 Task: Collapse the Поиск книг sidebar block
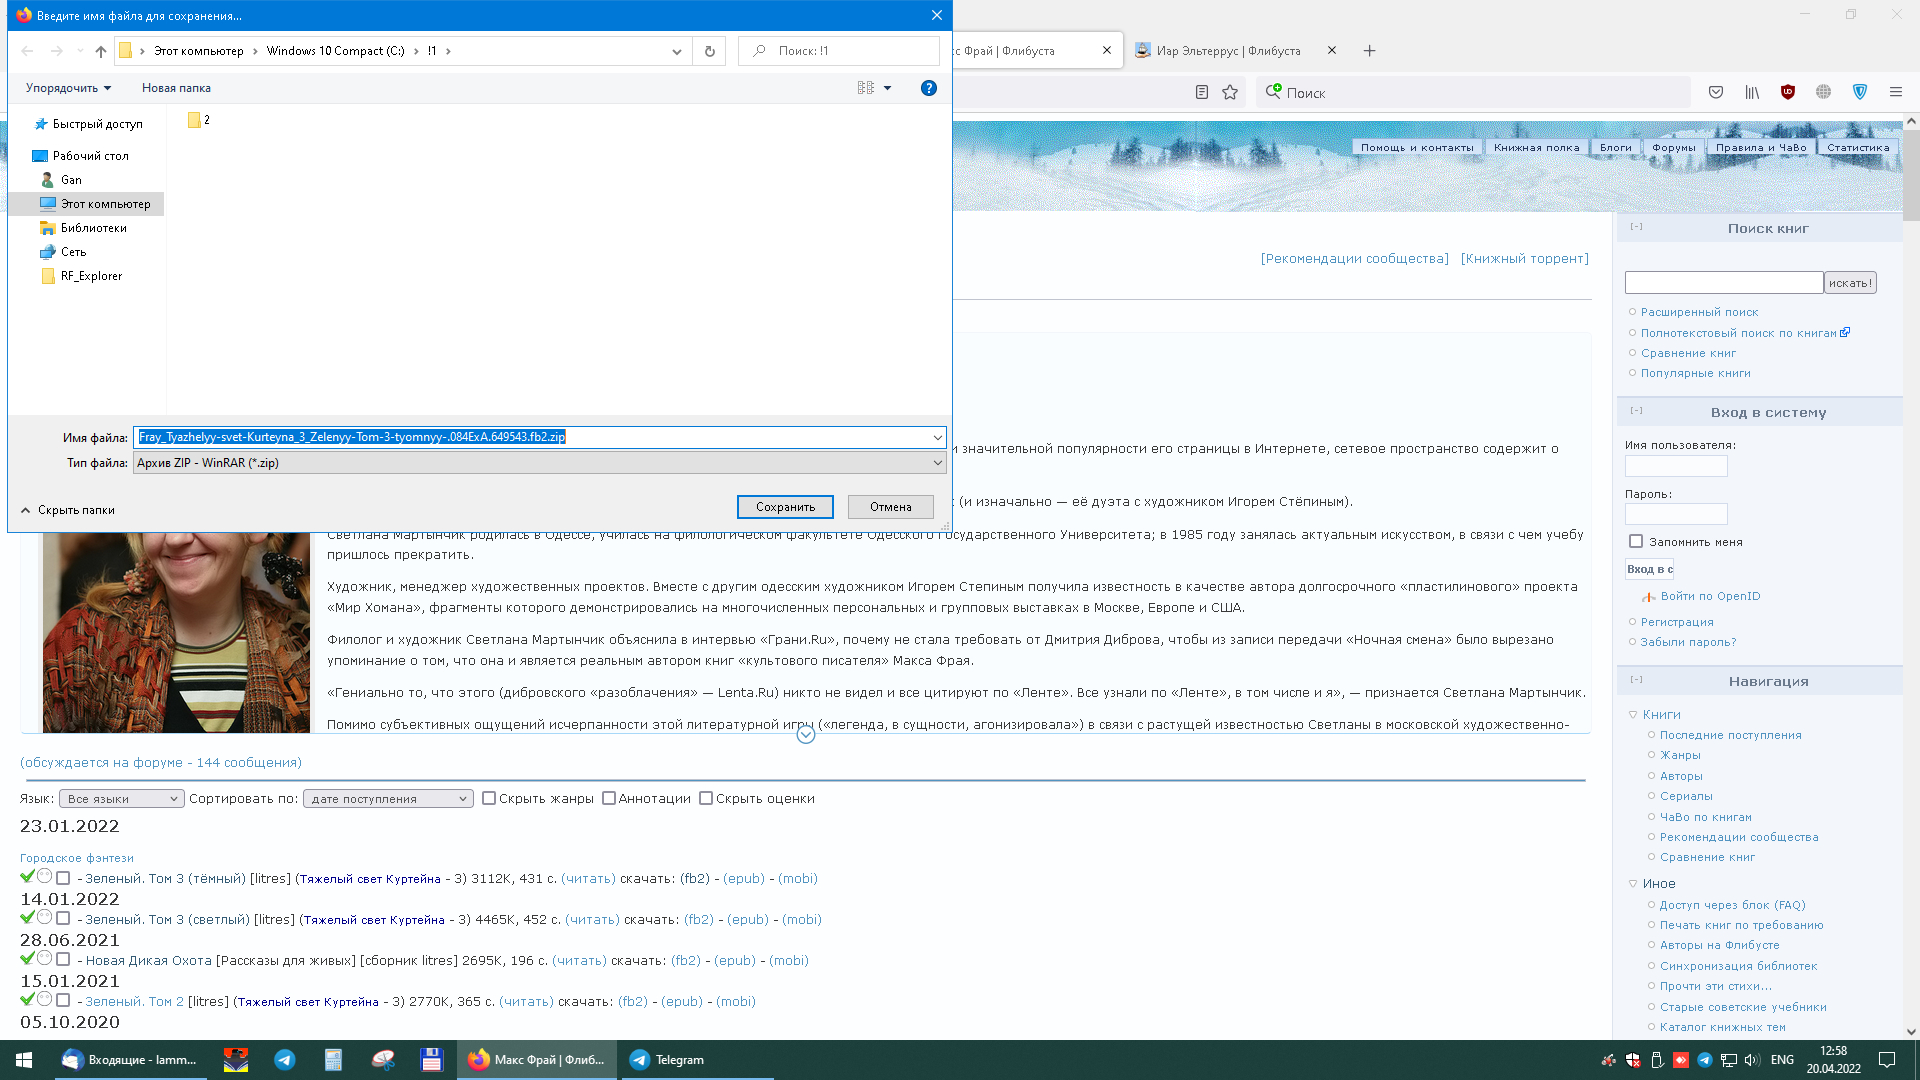pyautogui.click(x=1636, y=227)
